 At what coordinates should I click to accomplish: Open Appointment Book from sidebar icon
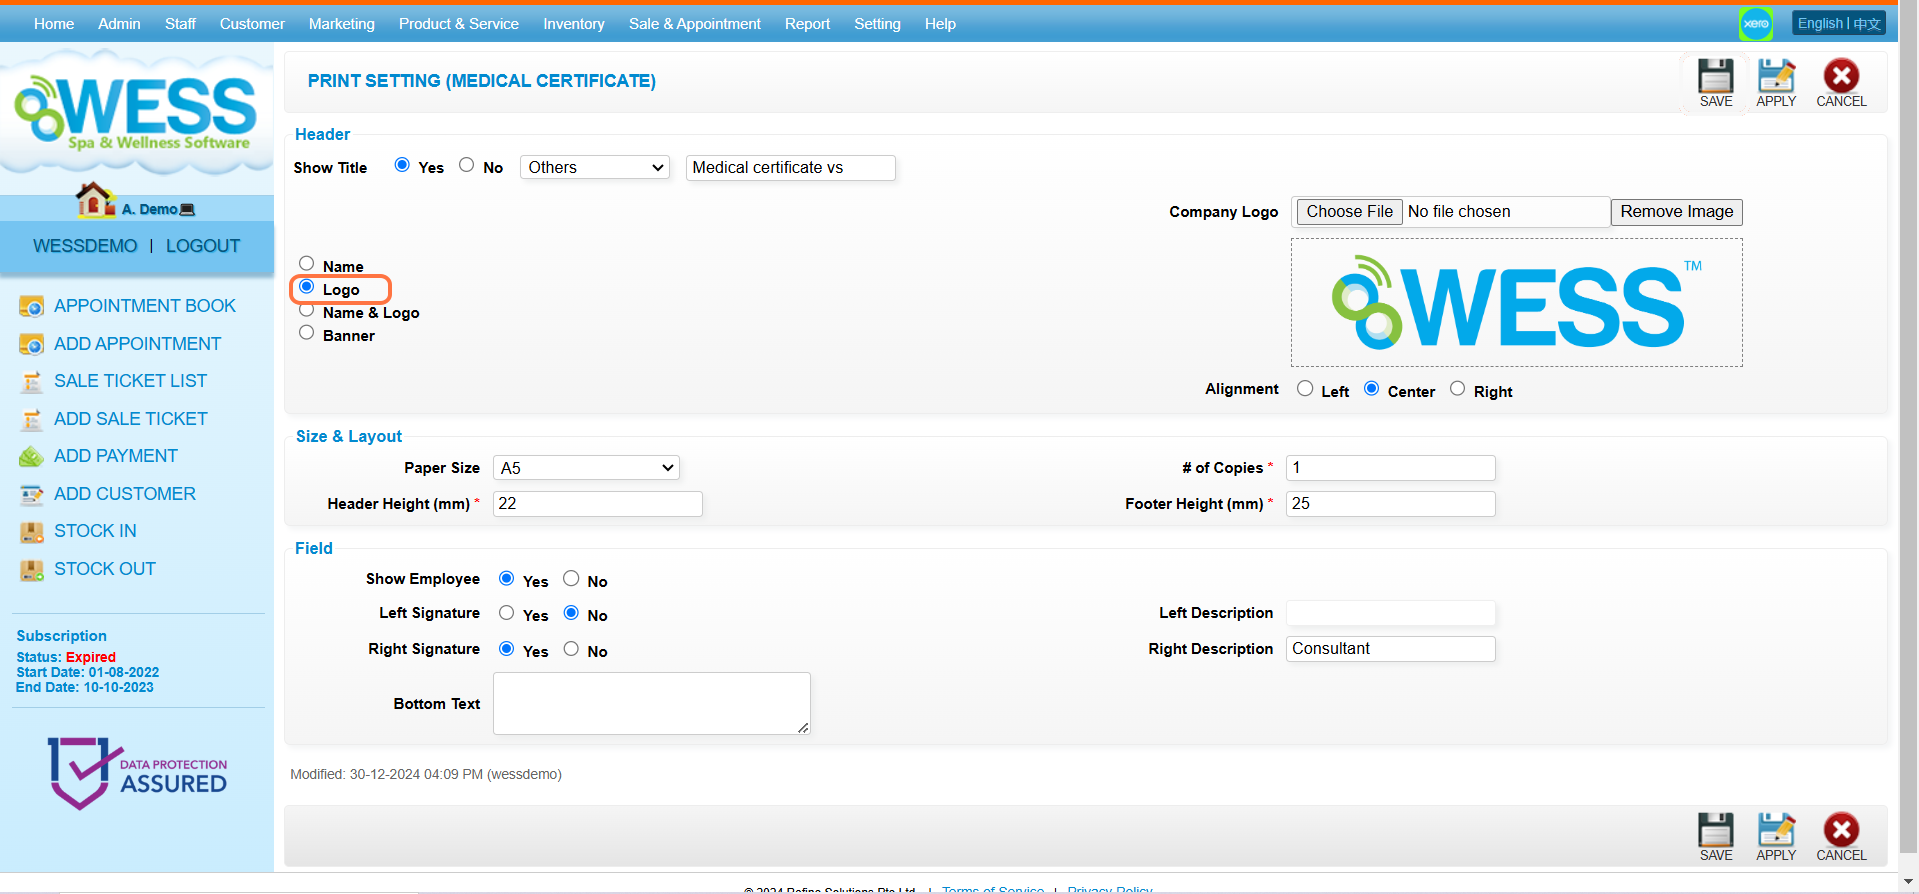(x=31, y=307)
